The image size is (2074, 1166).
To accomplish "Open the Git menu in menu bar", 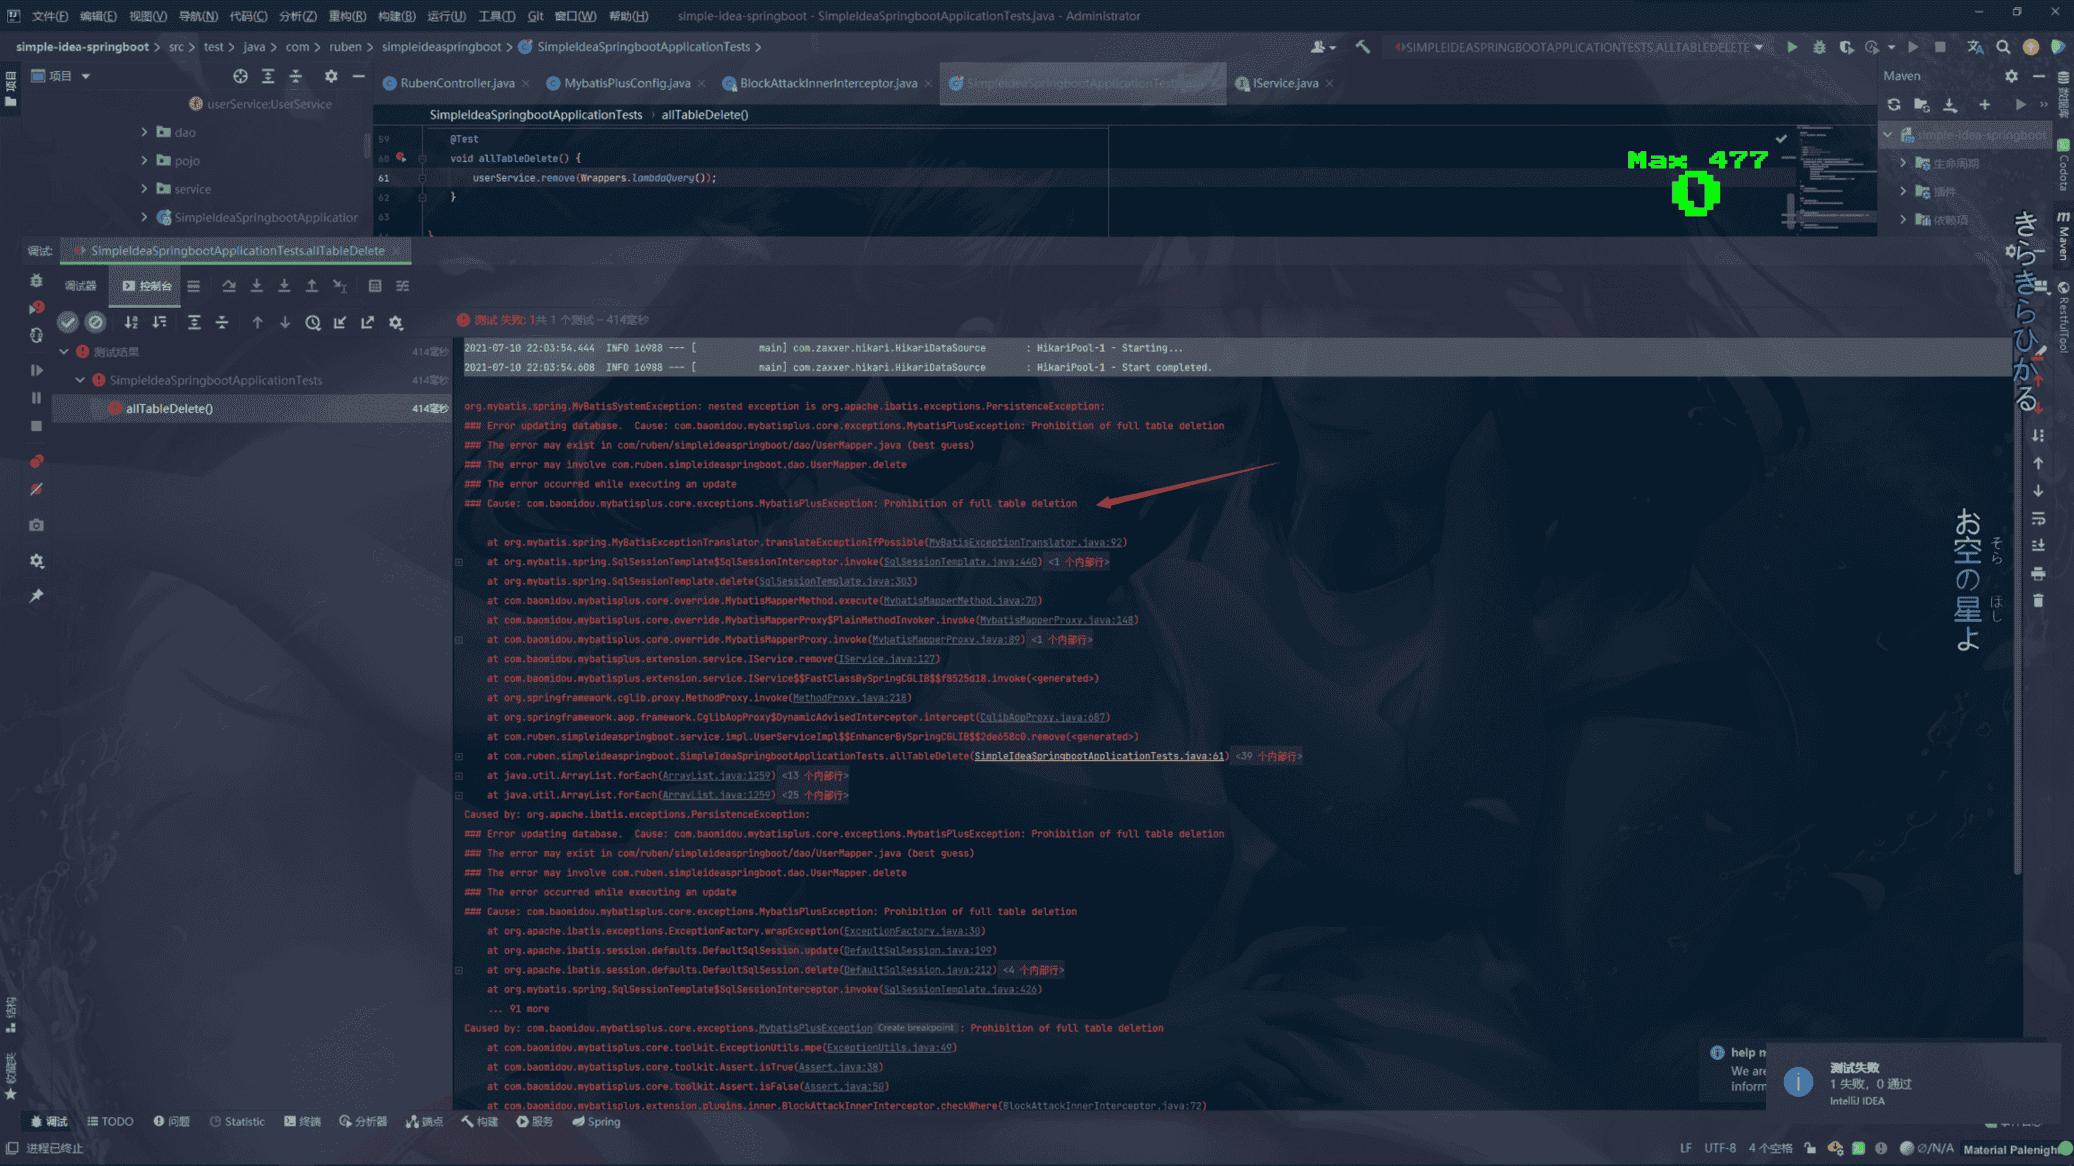I will [x=535, y=16].
